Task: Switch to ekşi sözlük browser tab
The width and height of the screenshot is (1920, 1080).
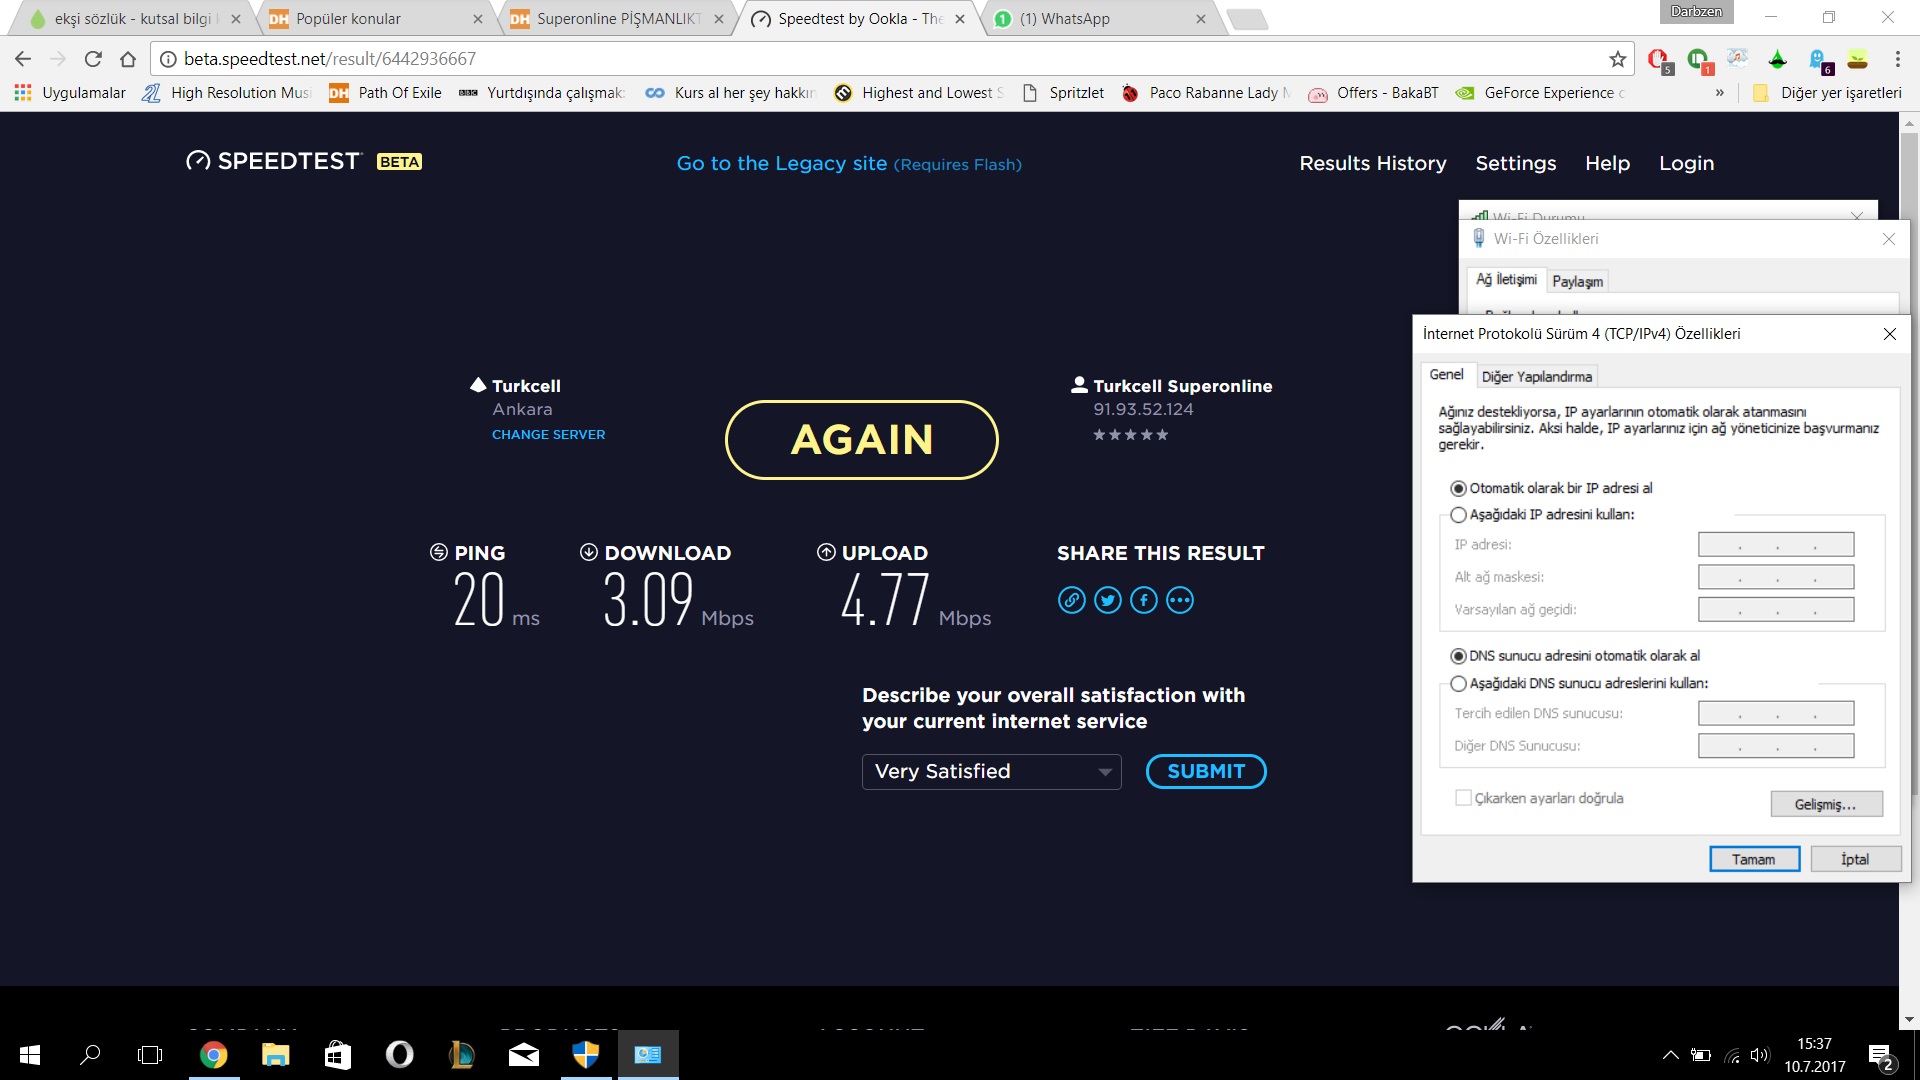Action: (x=130, y=19)
